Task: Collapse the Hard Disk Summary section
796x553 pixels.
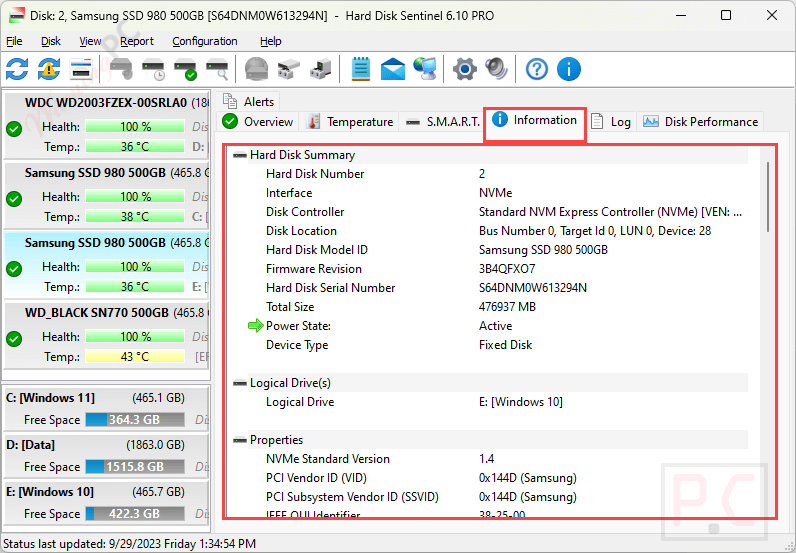Action: pos(240,155)
